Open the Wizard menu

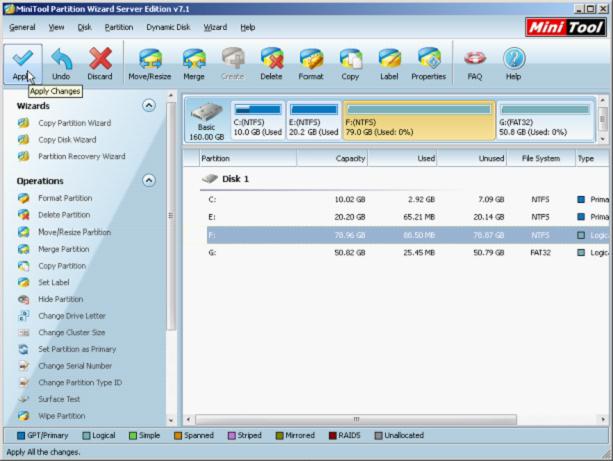[x=215, y=27]
